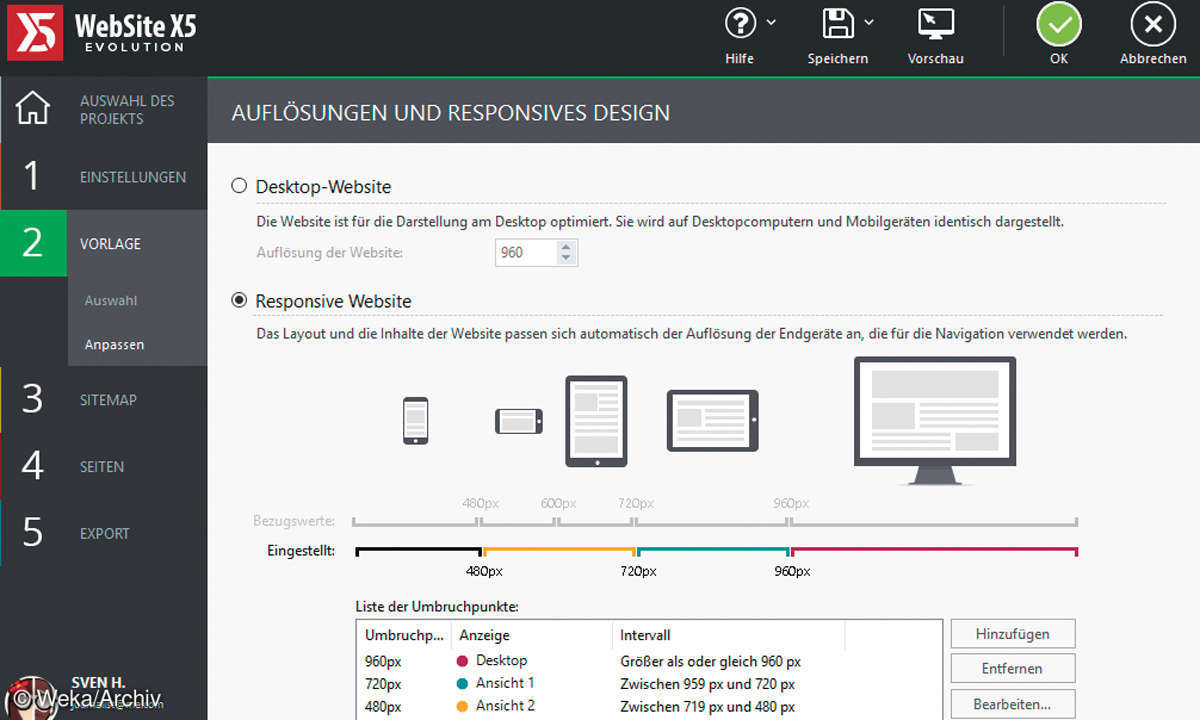
Task: Click the WebSite X5 Evolution logo
Action: tap(102, 31)
